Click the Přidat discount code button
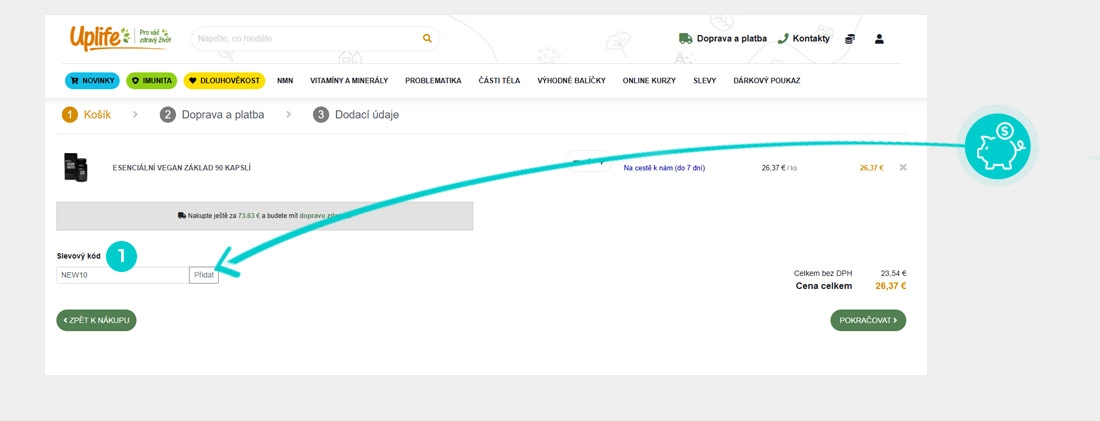 pyautogui.click(x=204, y=275)
